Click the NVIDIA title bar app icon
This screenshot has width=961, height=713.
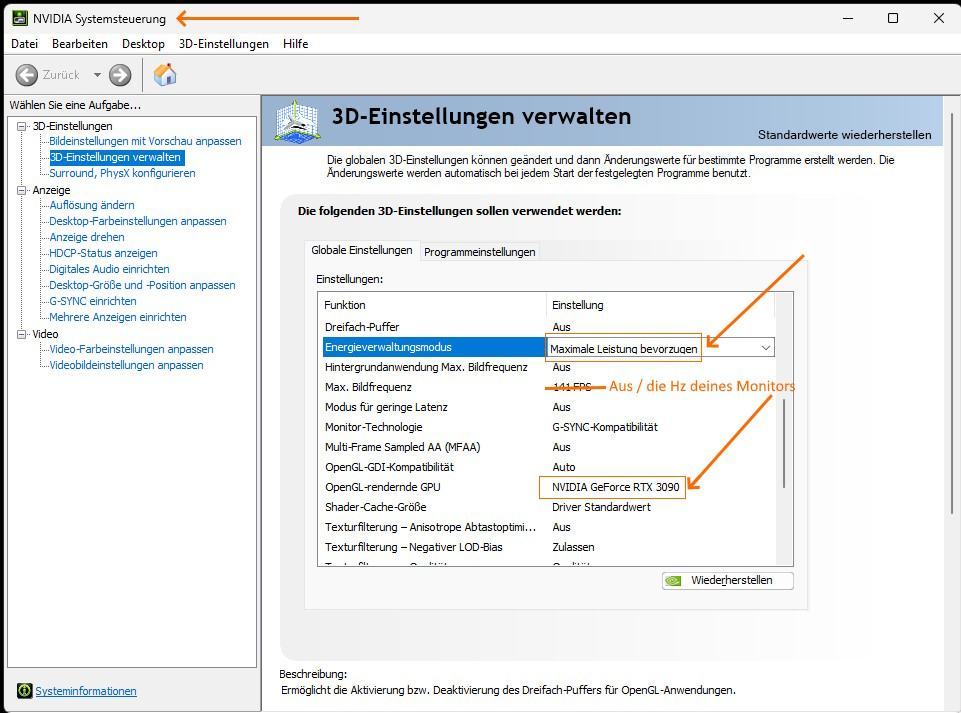(x=20, y=18)
